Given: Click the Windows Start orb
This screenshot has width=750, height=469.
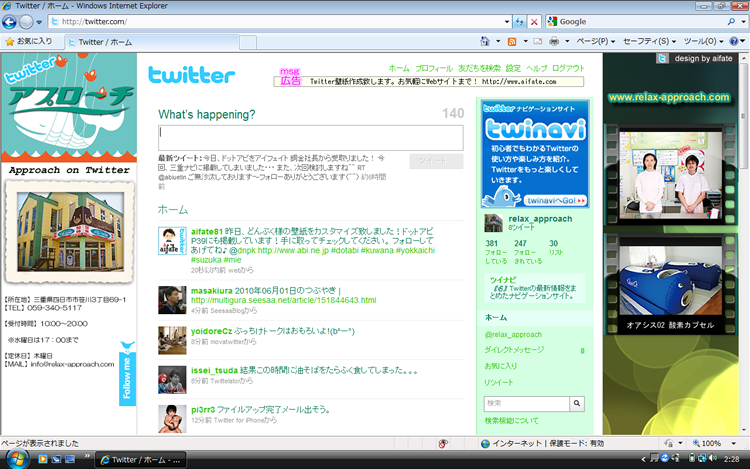Looking at the screenshot, I should [17, 459].
